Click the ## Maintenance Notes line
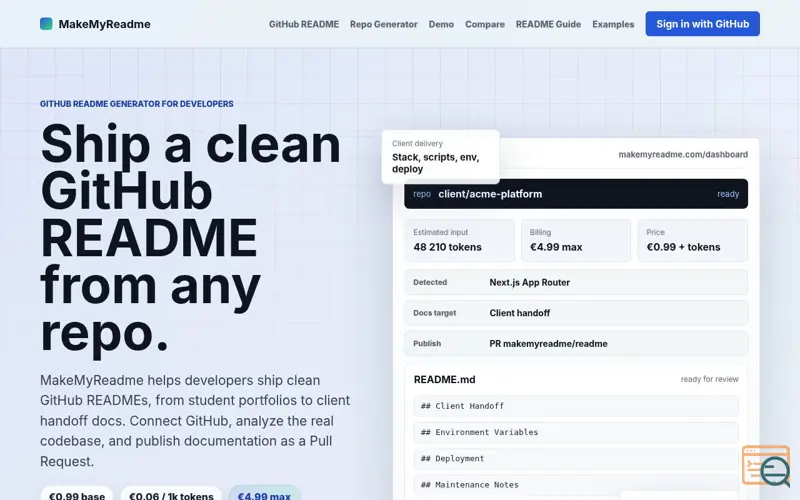Viewport: 800px width, 500px height. click(x=576, y=485)
